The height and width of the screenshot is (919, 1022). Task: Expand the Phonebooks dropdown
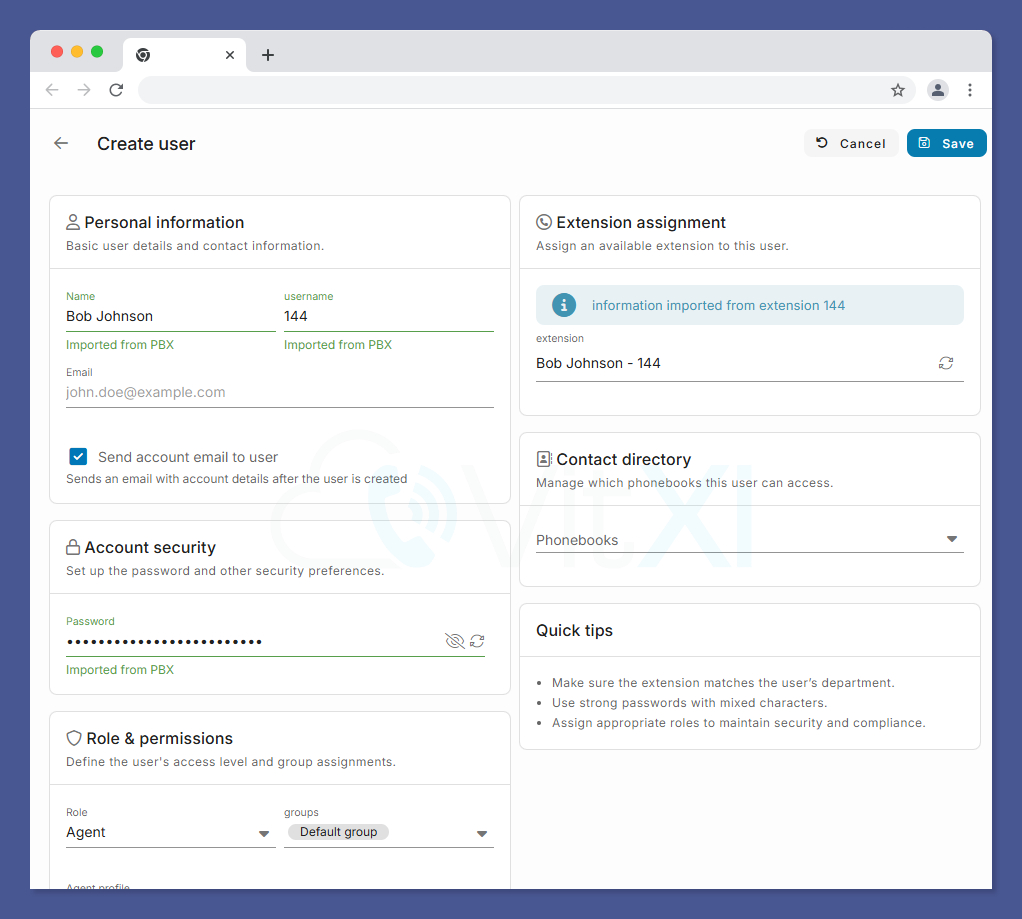[750, 540]
